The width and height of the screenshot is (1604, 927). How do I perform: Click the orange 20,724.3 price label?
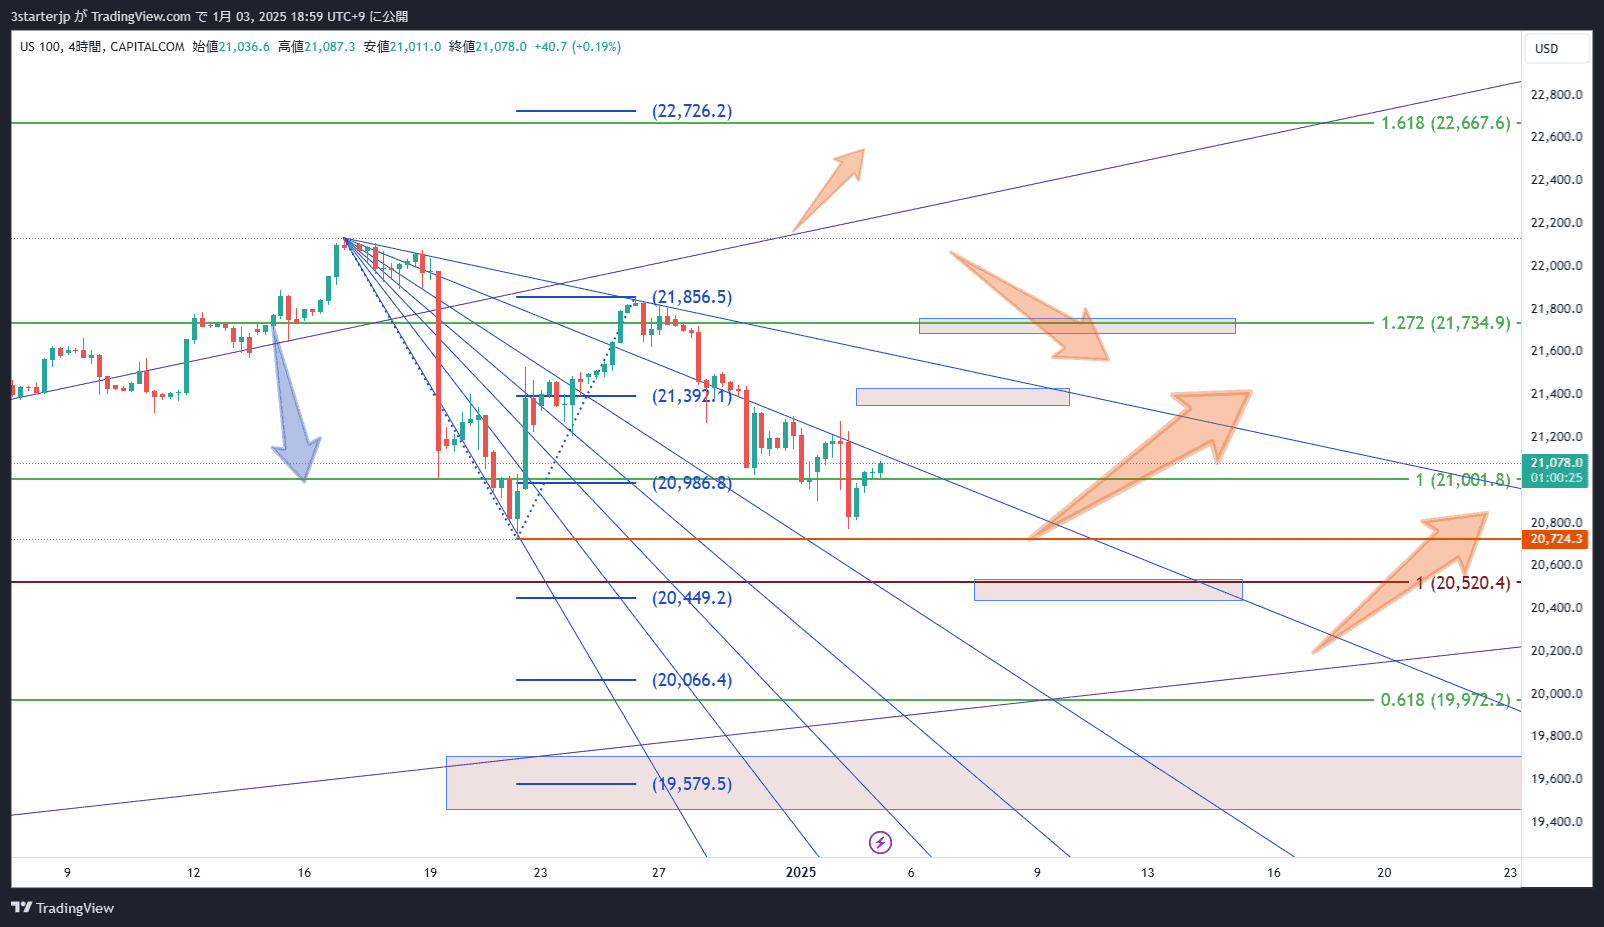1555,539
